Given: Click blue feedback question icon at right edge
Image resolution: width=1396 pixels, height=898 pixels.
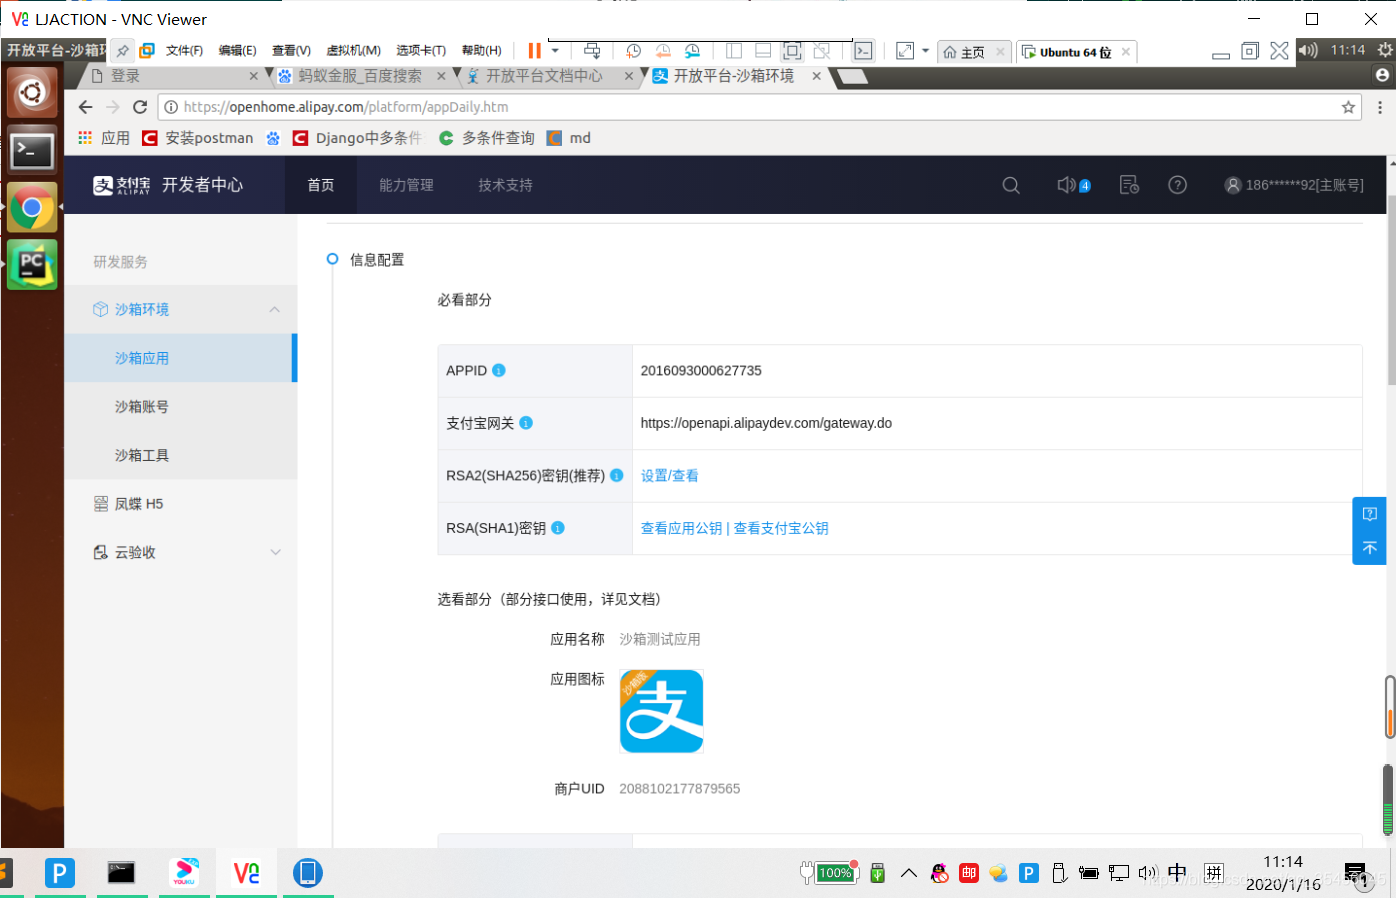Looking at the screenshot, I should click(x=1370, y=514).
